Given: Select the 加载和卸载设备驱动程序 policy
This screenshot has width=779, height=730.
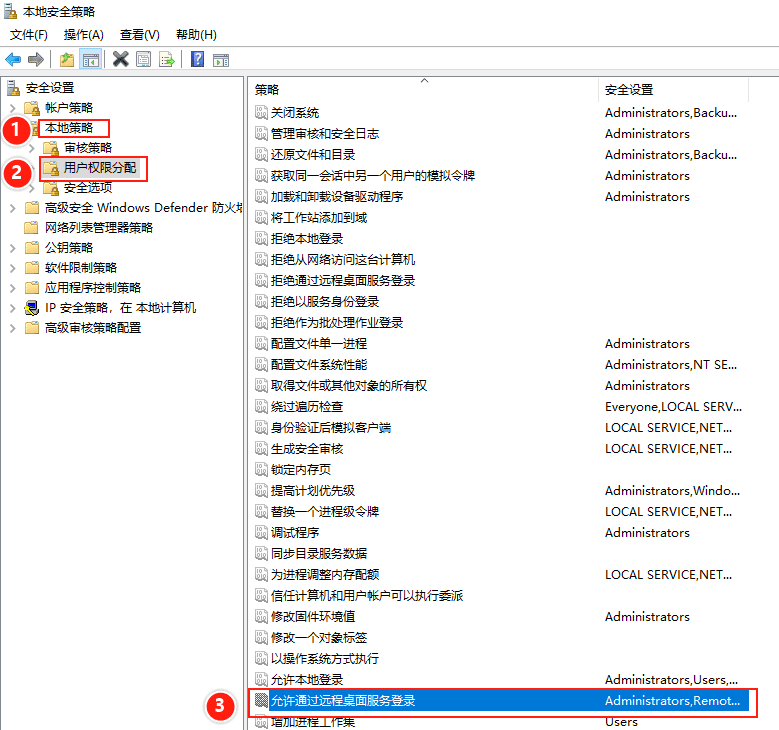Looking at the screenshot, I should click(x=336, y=197).
